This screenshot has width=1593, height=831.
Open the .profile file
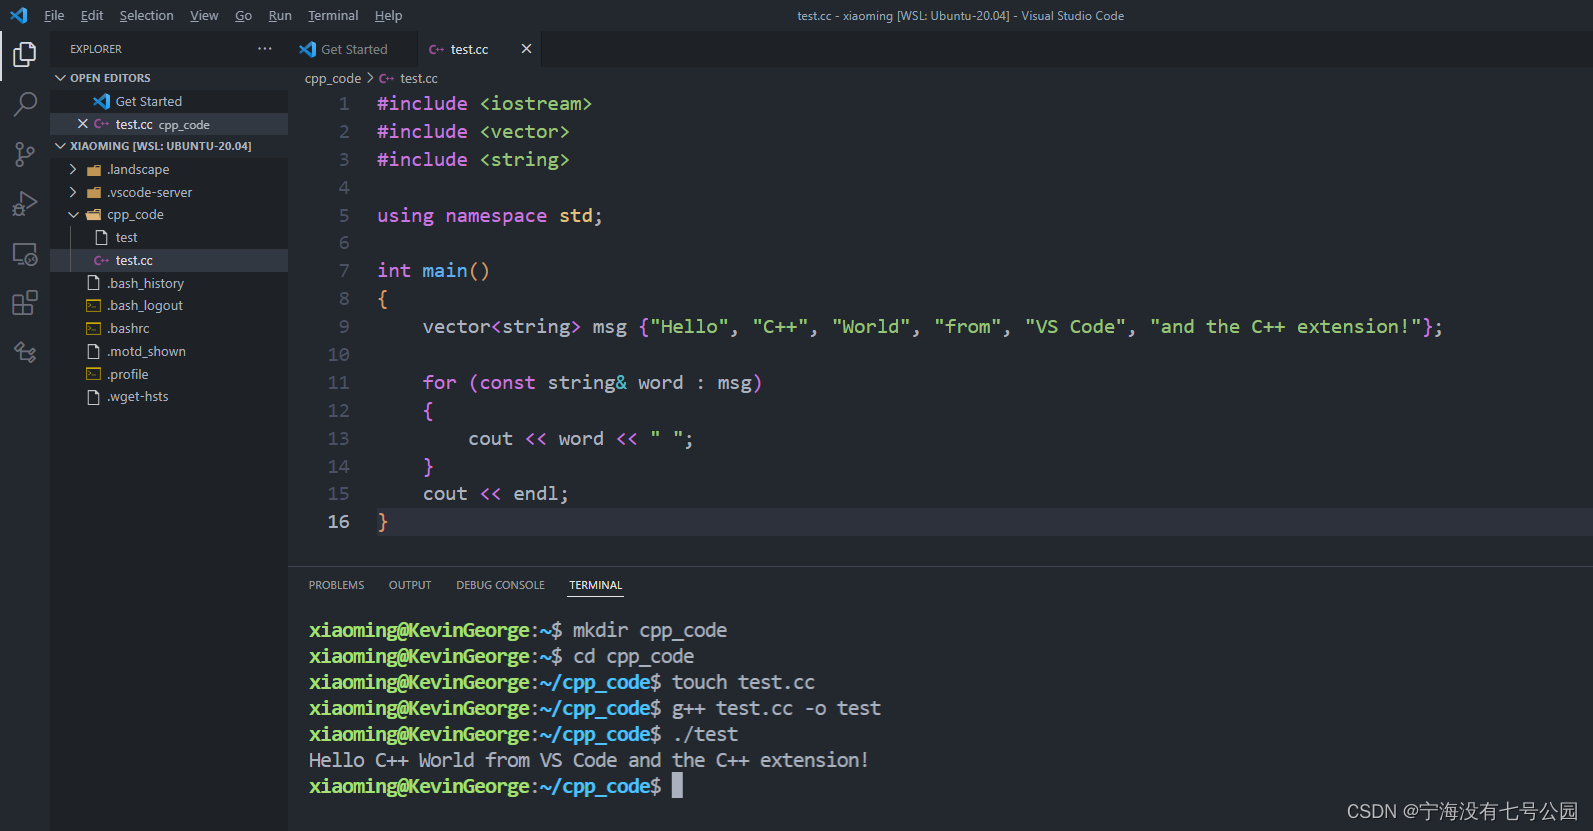point(169,374)
